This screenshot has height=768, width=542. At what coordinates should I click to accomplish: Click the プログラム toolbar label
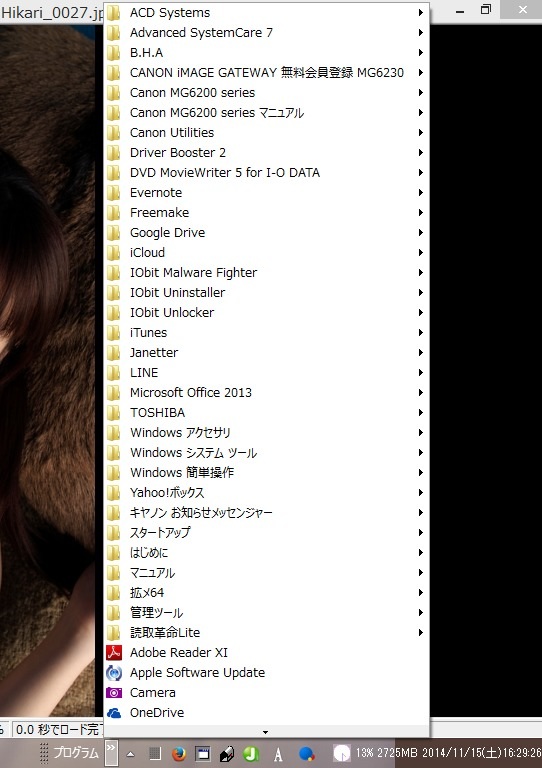coord(76,753)
